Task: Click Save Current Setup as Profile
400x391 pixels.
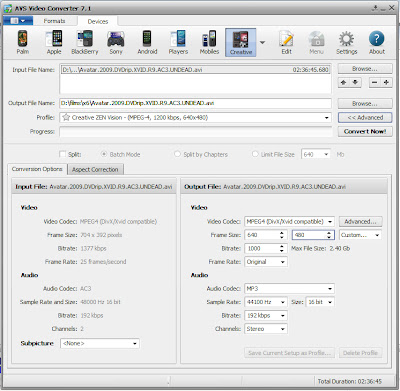Action: pos(289,353)
